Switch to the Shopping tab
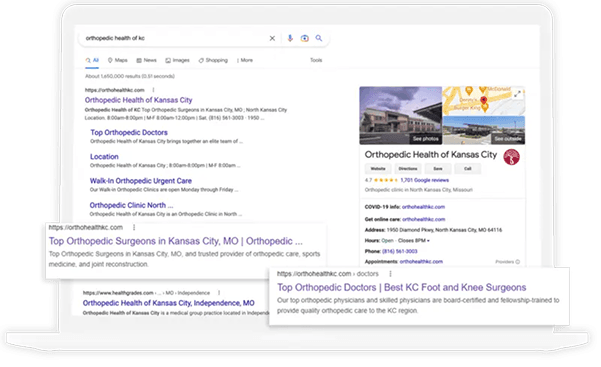601x367 pixels. tap(213, 60)
